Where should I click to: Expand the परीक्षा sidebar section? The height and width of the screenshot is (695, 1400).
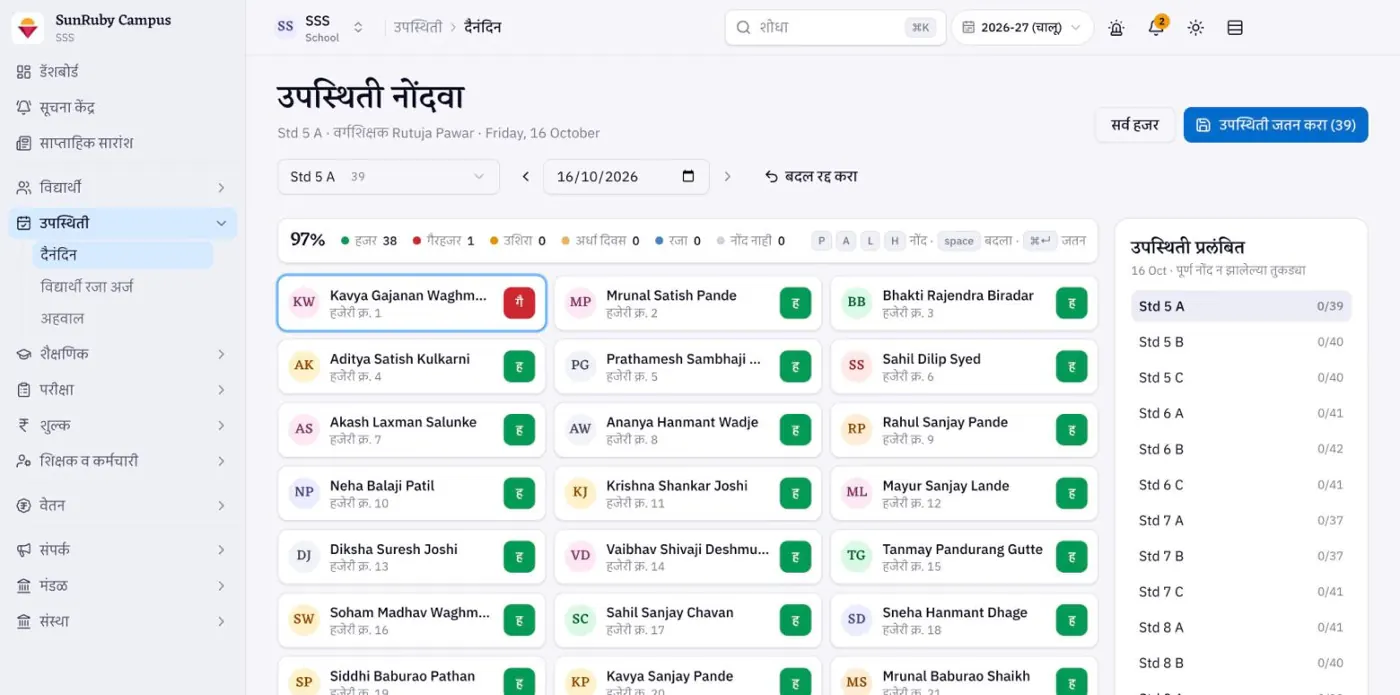pyautogui.click(x=122, y=390)
